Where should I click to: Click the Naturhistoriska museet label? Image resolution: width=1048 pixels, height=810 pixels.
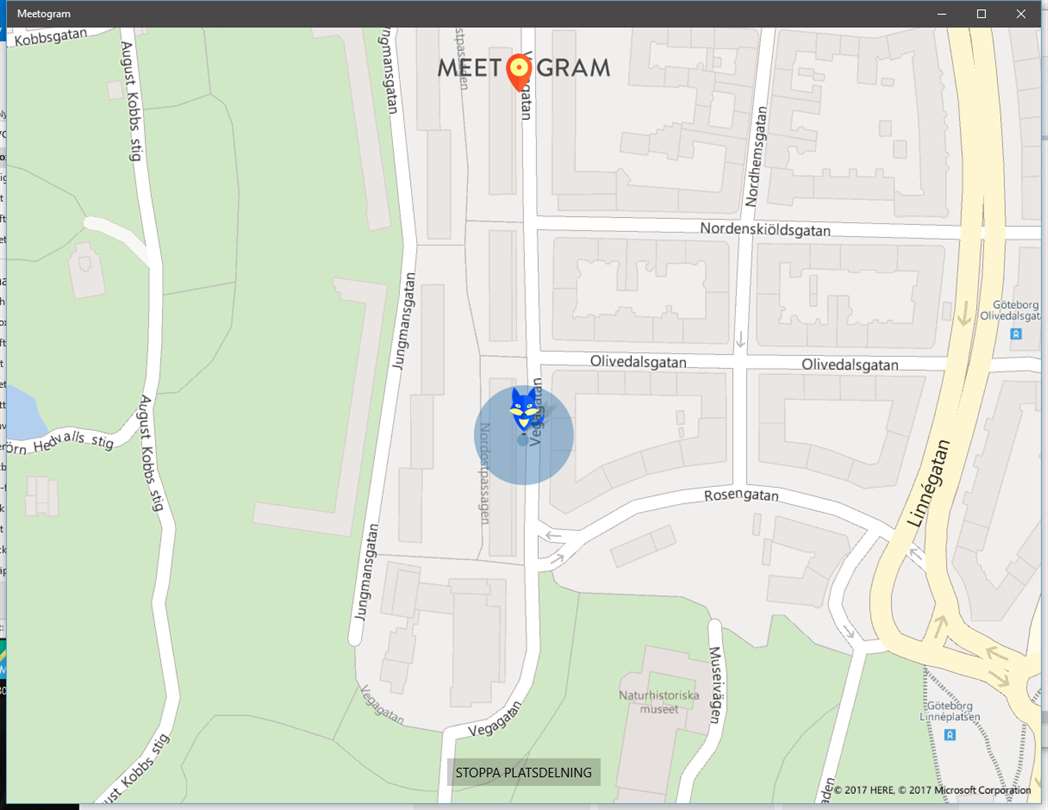point(658,702)
